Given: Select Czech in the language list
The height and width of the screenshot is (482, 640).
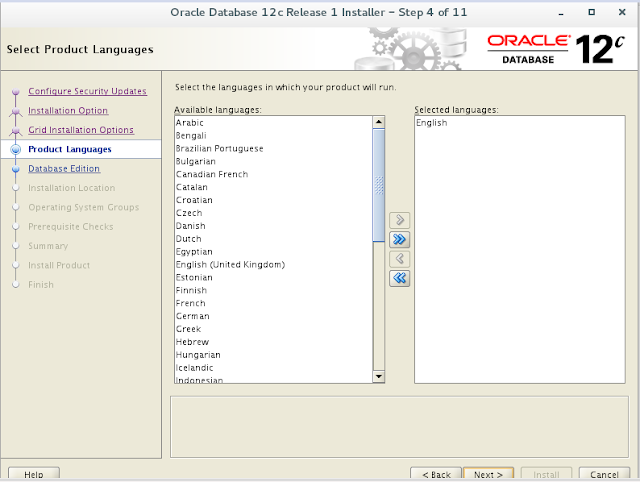Looking at the screenshot, I should pos(273,213).
